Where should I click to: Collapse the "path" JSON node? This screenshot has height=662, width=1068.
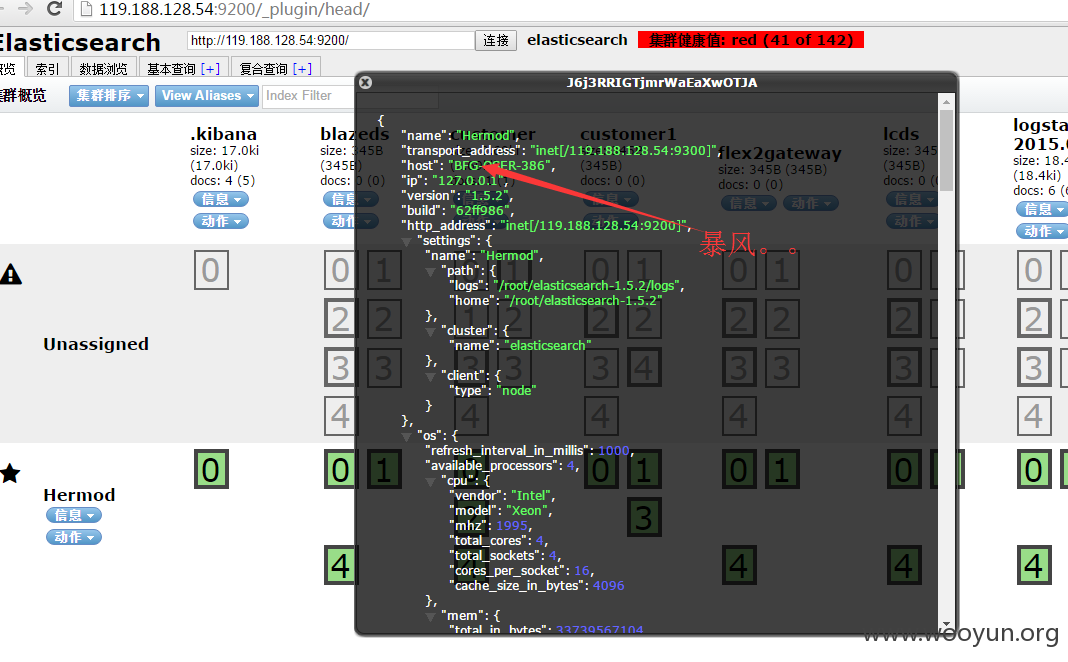pyautogui.click(x=430, y=272)
